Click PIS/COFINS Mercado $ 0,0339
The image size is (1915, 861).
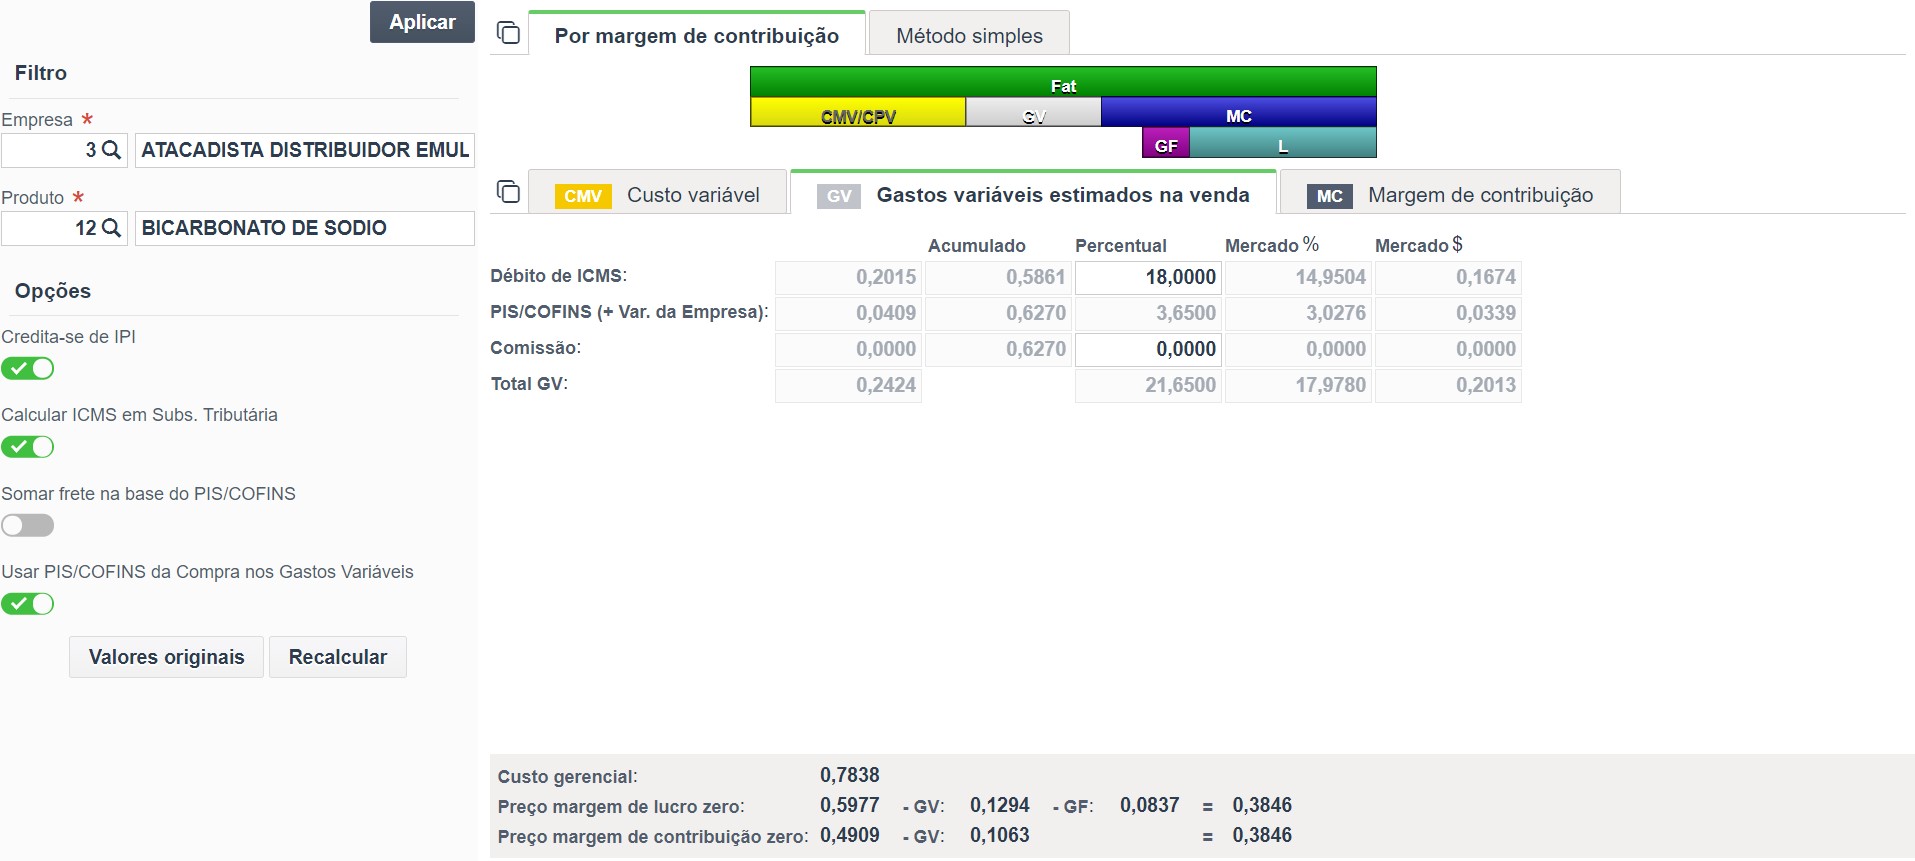[1448, 313]
